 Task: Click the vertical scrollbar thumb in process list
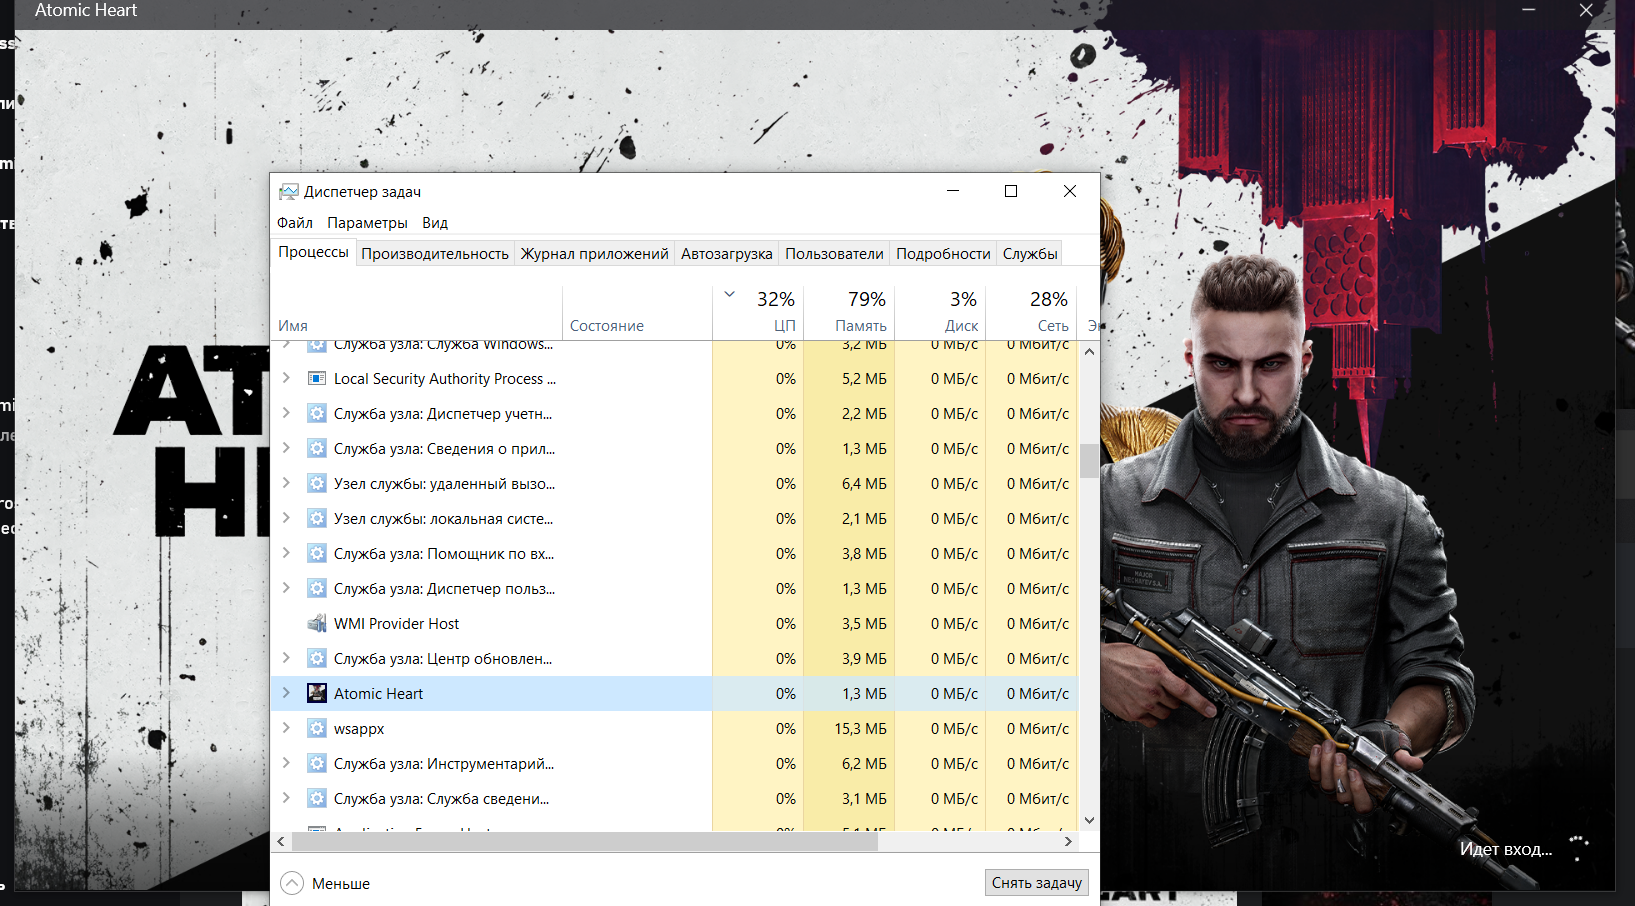pyautogui.click(x=1089, y=461)
